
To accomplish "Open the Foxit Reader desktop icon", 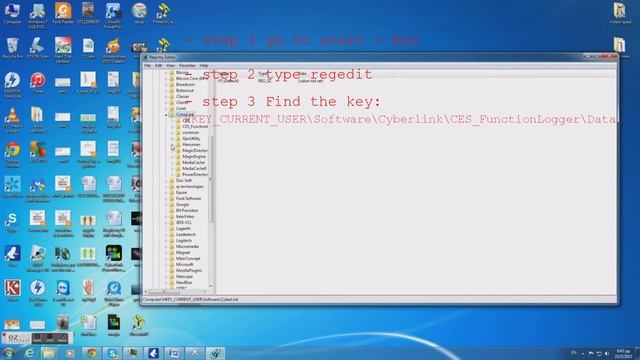I will [63, 13].
